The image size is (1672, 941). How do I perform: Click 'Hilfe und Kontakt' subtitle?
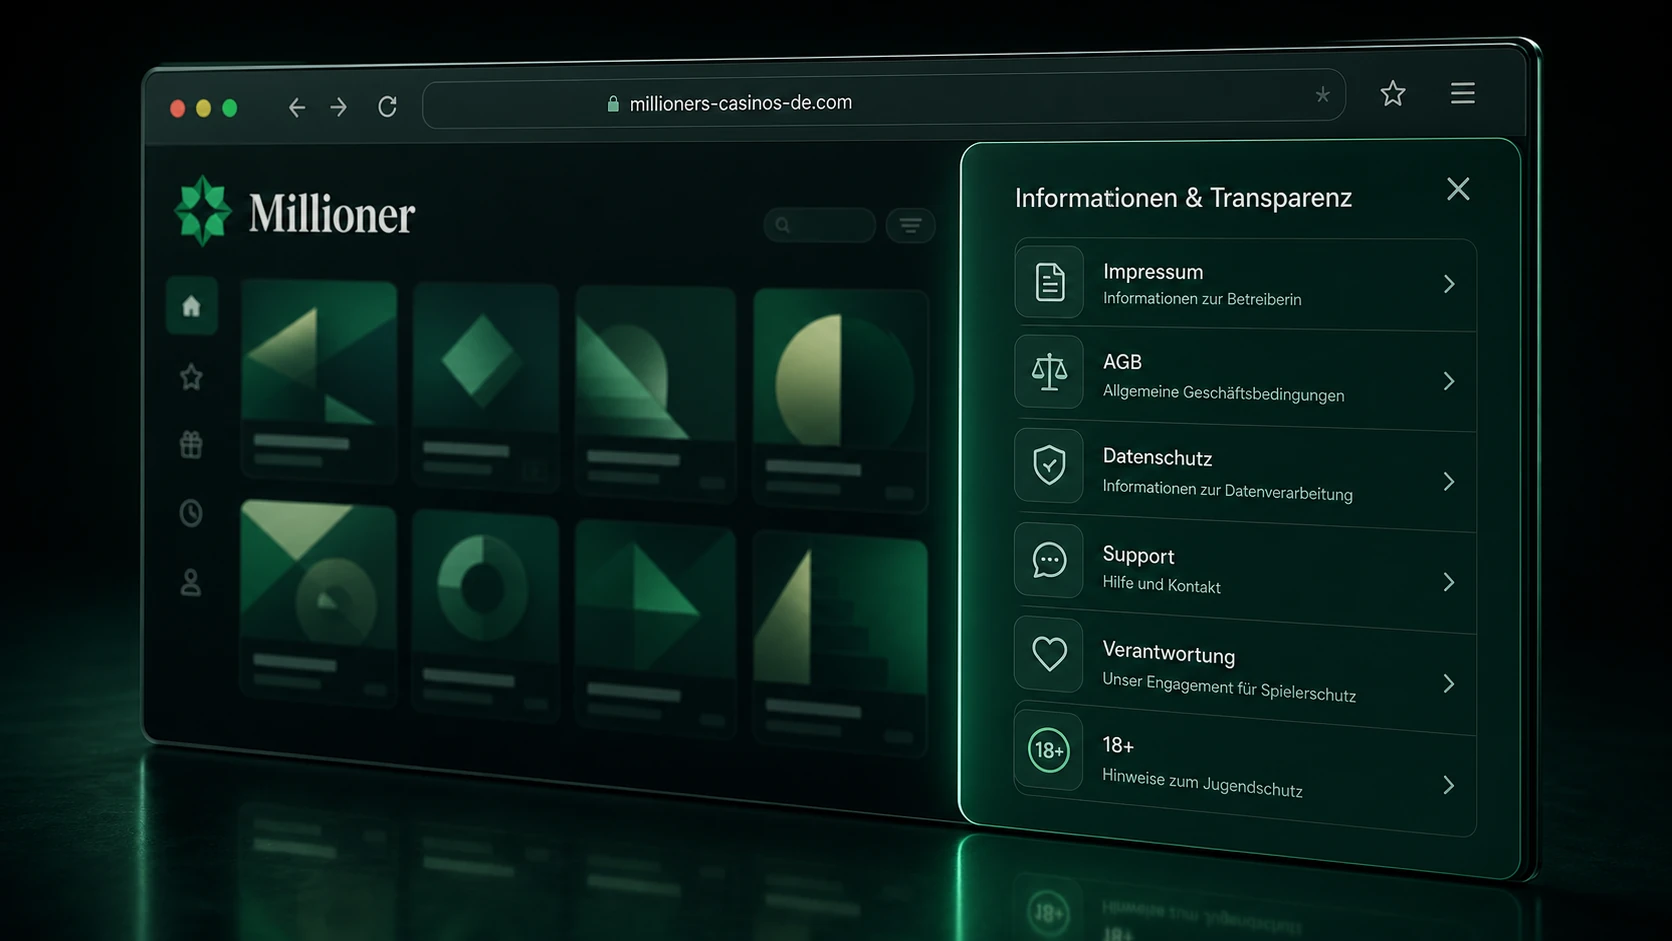pos(1161,585)
